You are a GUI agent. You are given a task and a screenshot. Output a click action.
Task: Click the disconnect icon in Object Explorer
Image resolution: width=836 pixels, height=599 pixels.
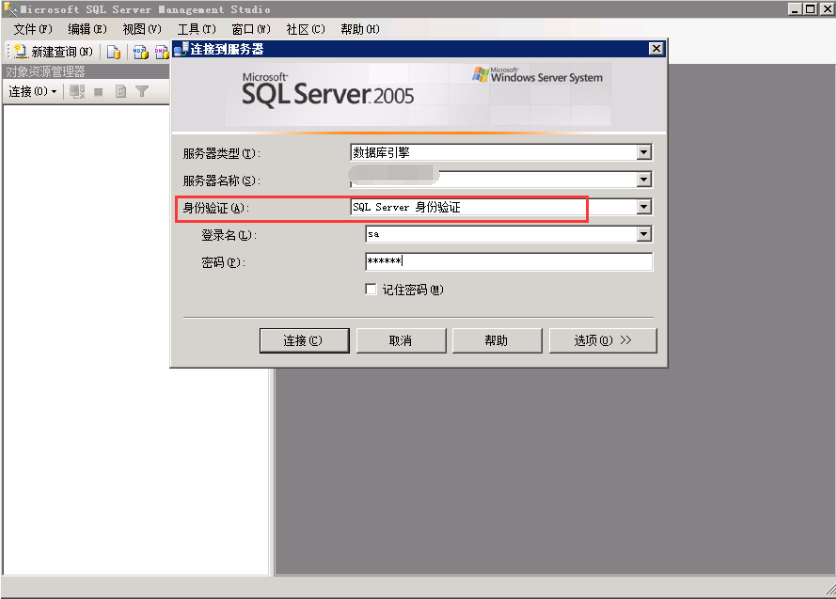click(x=78, y=92)
